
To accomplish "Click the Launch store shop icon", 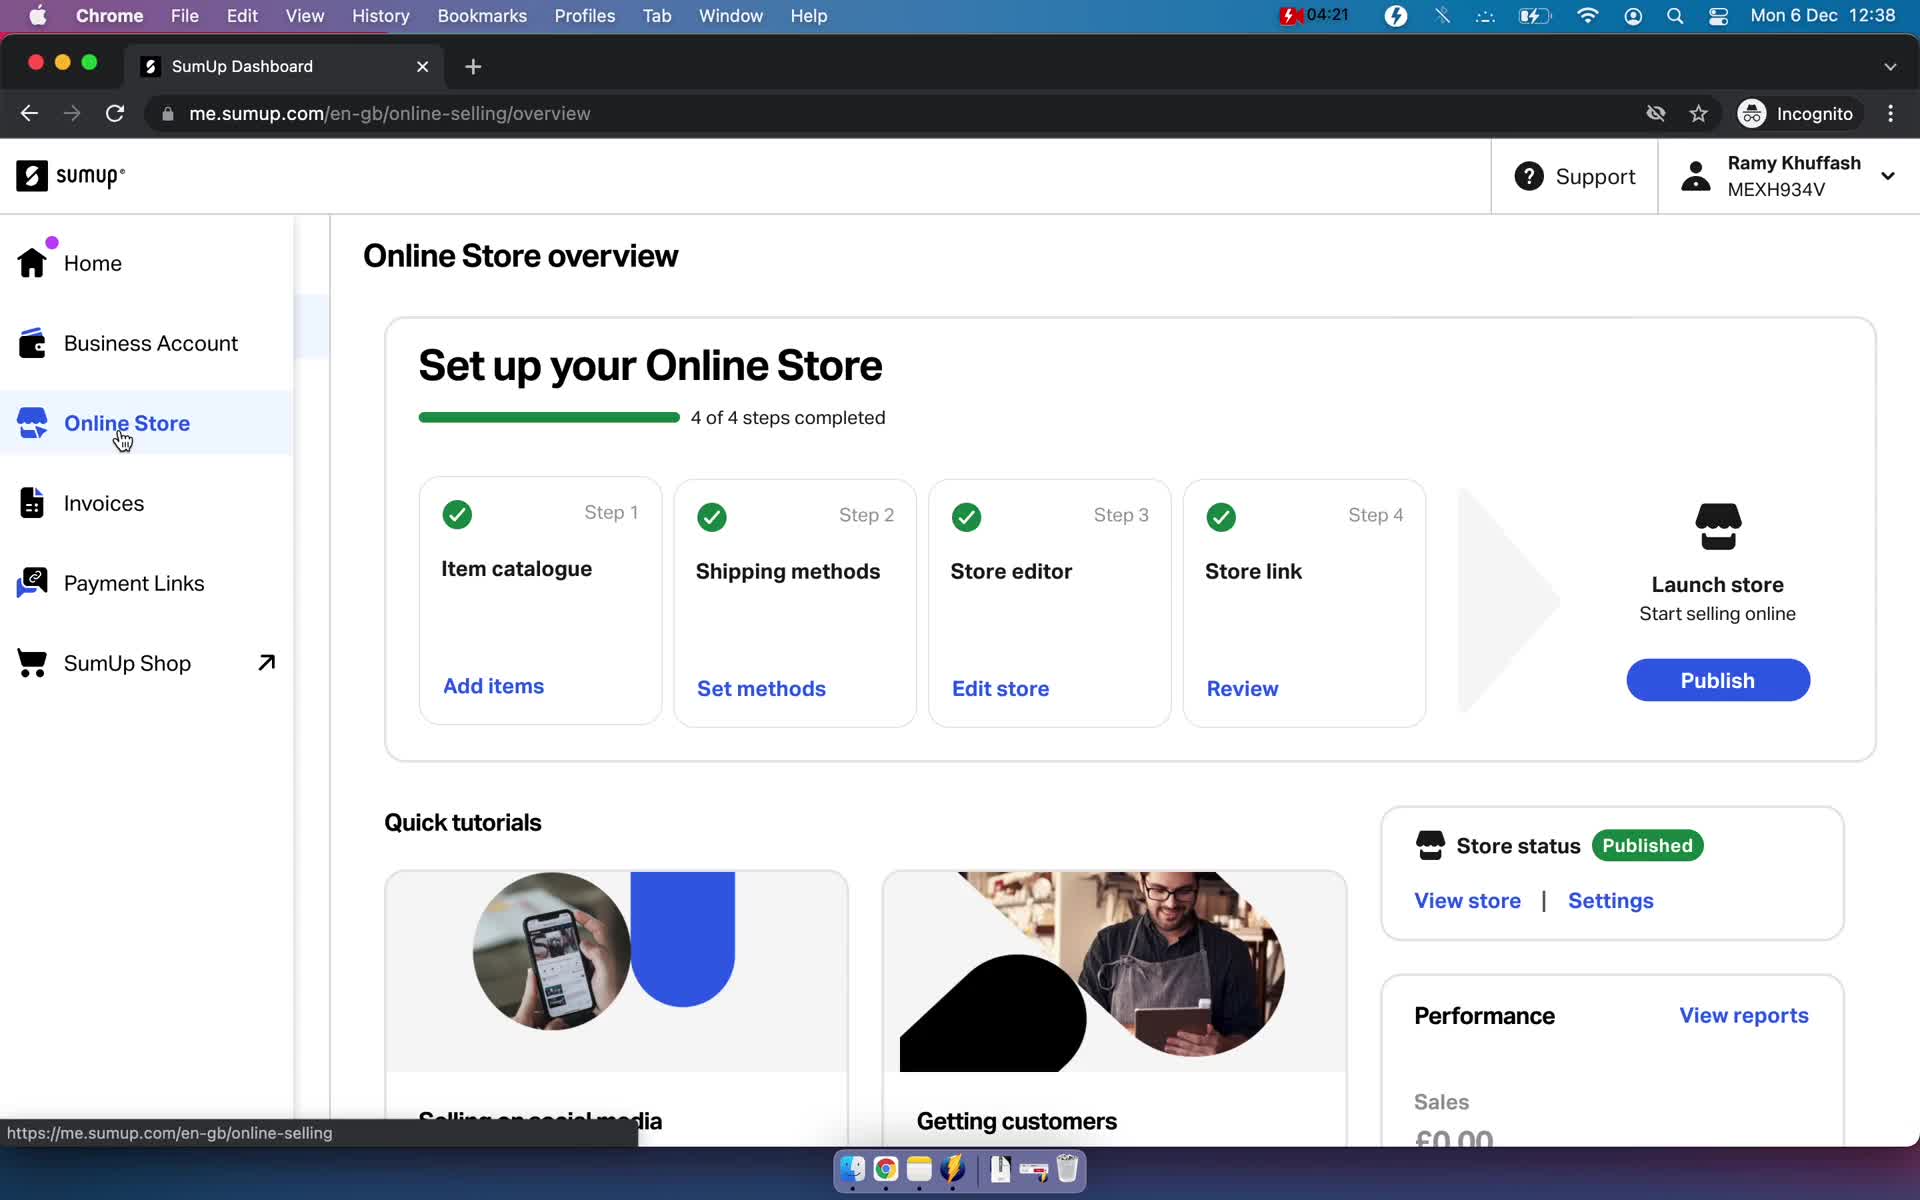I will pos(1718,527).
